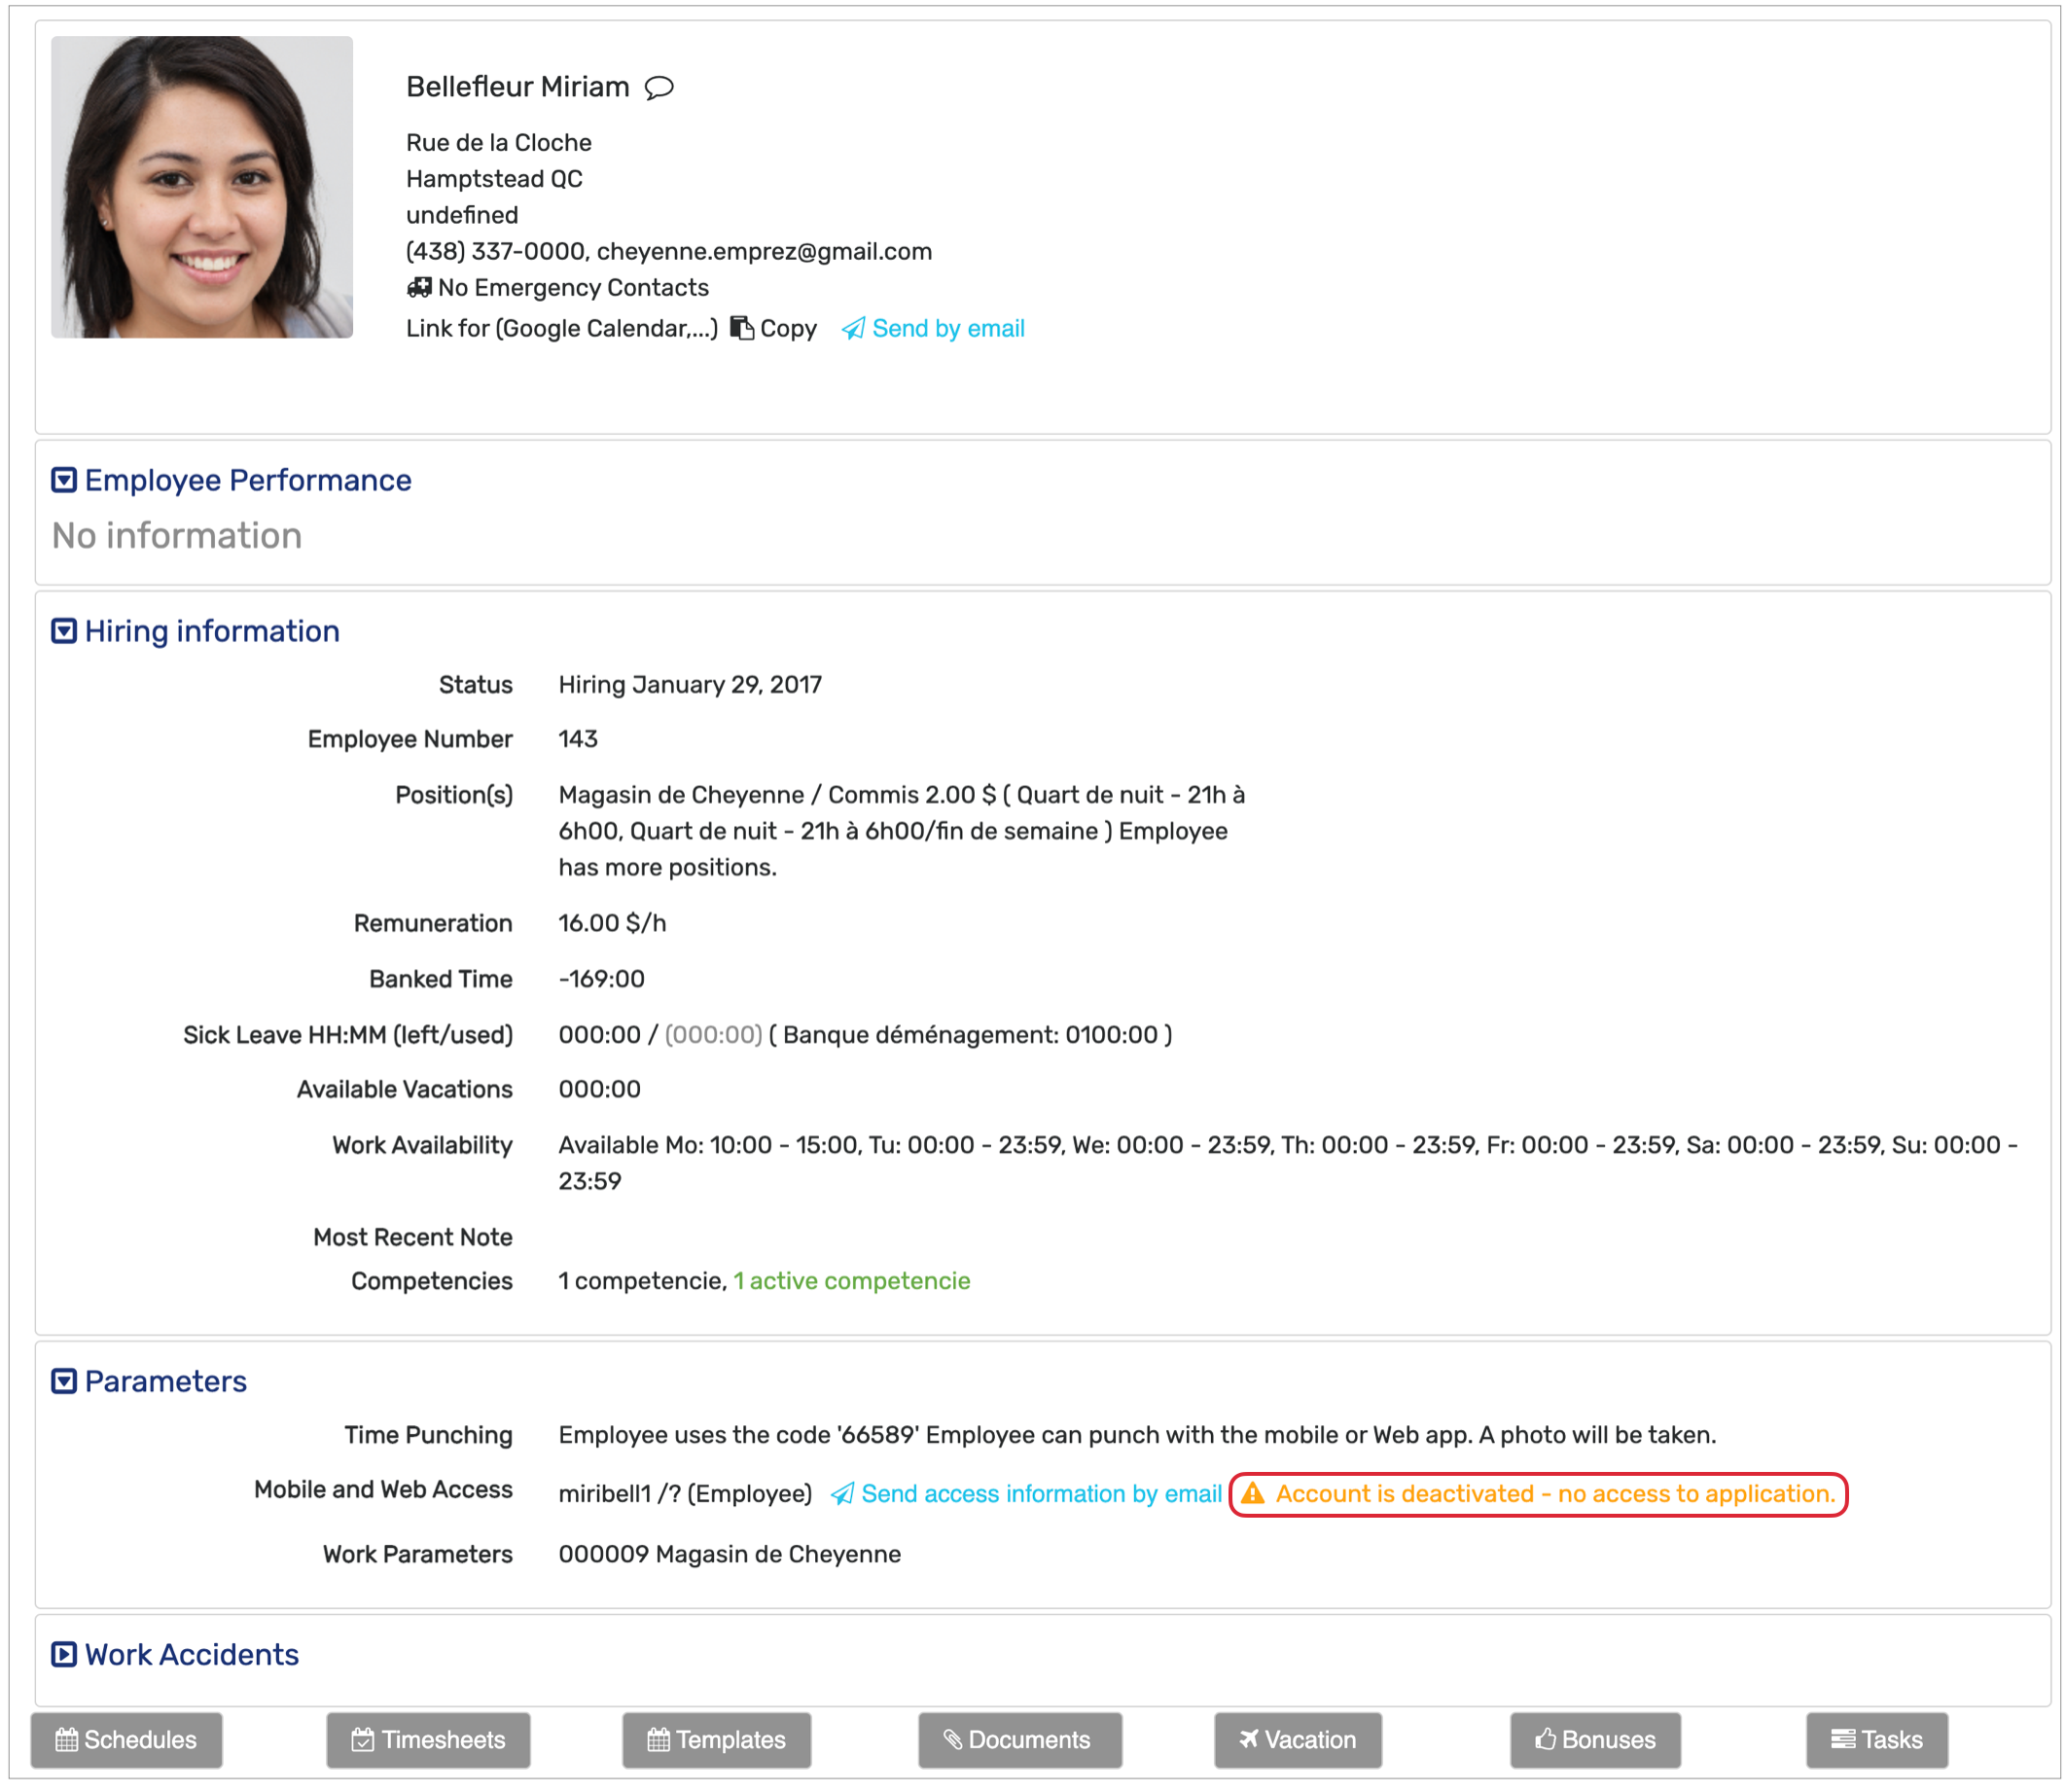Image resolution: width=2066 pixels, height=1792 pixels.
Task: Click the Copy clipboard icon
Action: pos(741,328)
